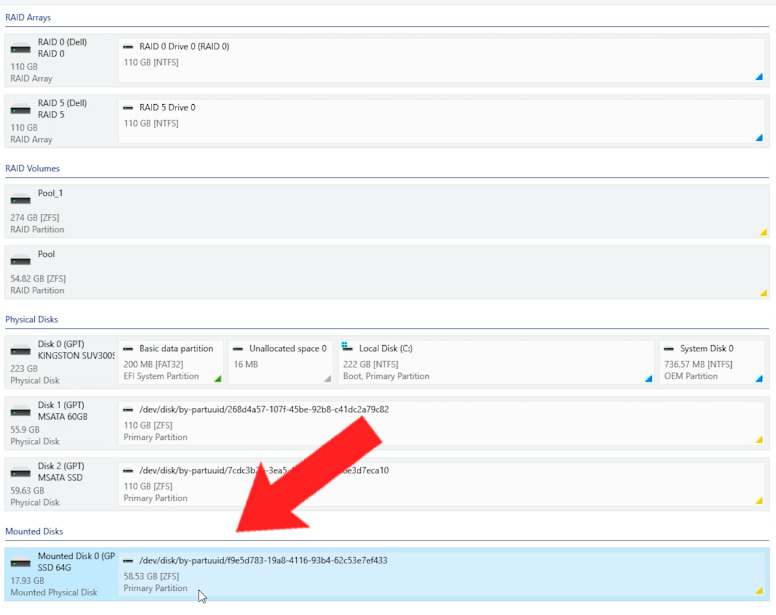Click the RAID Volumes section heading
Image resolution: width=776 pixels, height=615 pixels.
pos(32,168)
